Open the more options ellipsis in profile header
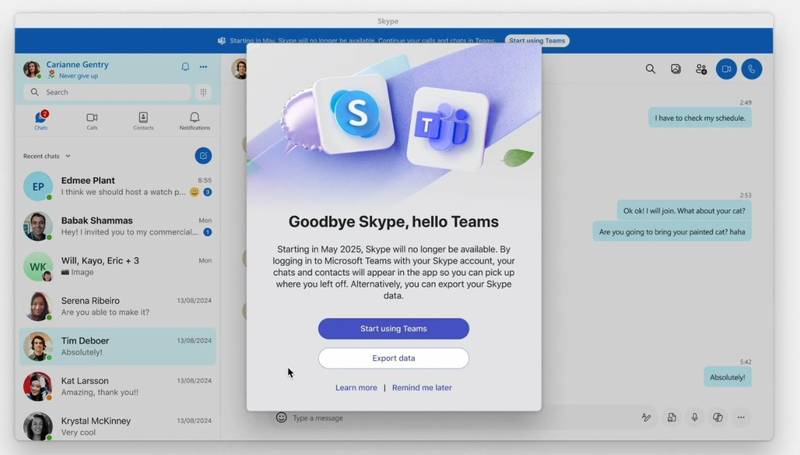 (x=204, y=67)
